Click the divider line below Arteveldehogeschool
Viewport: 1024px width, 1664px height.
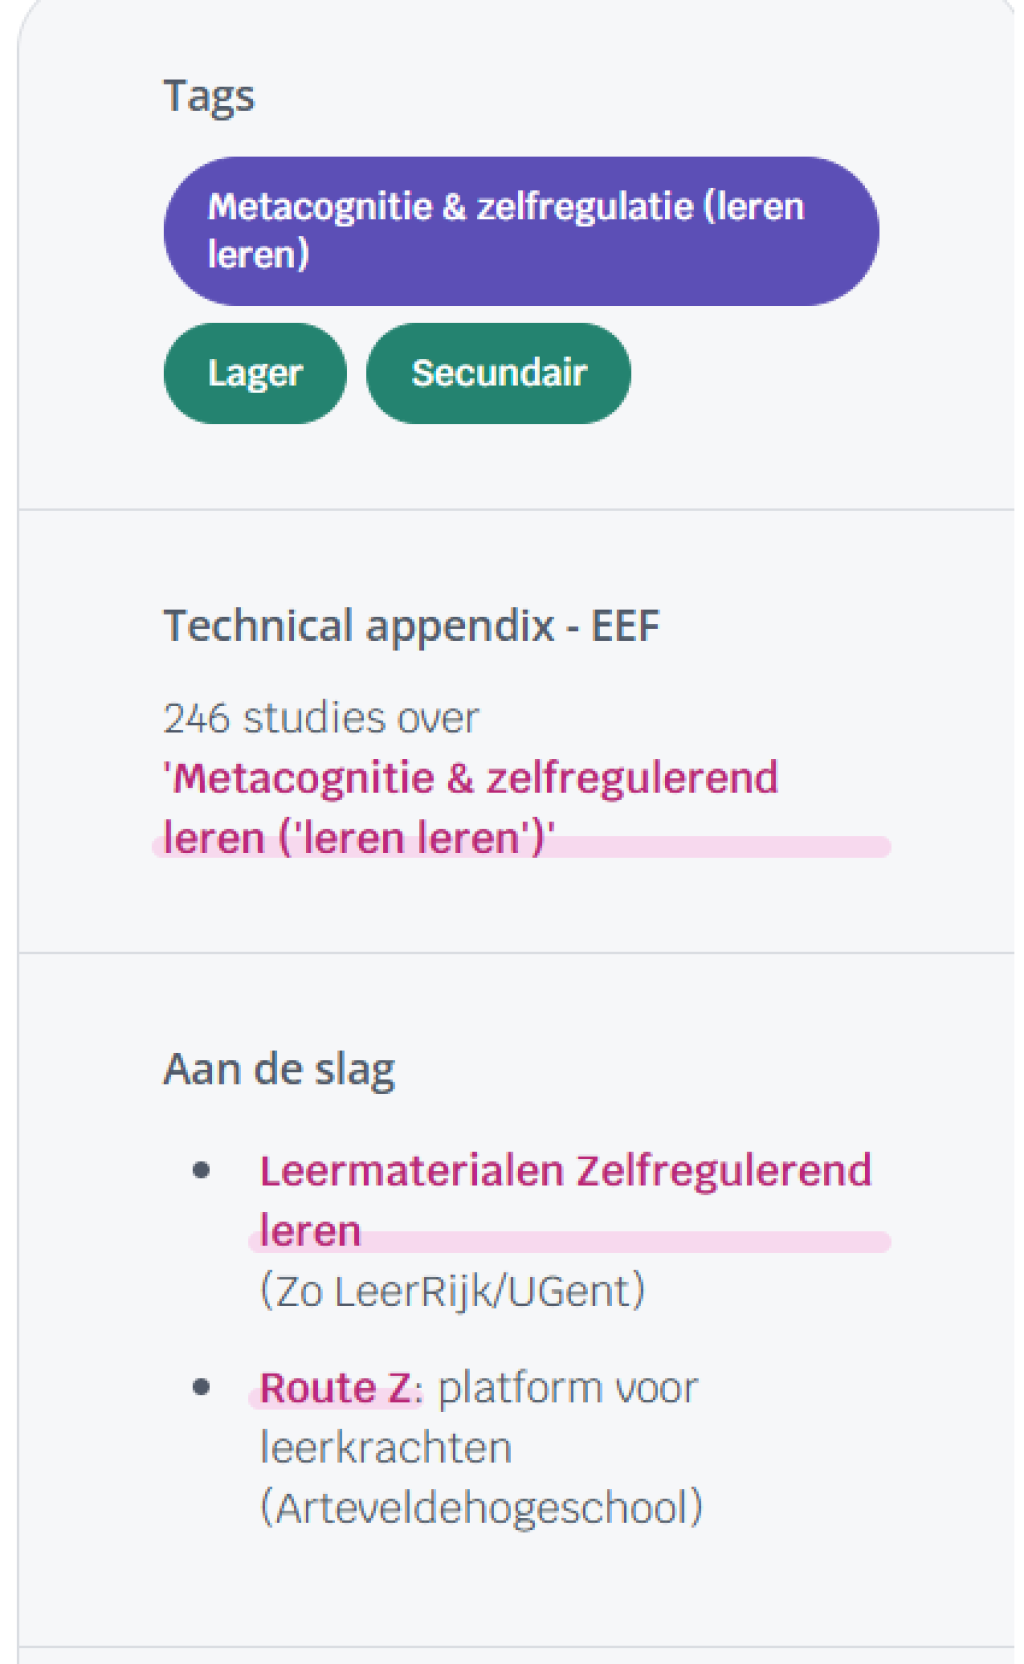(x=516, y=1647)
